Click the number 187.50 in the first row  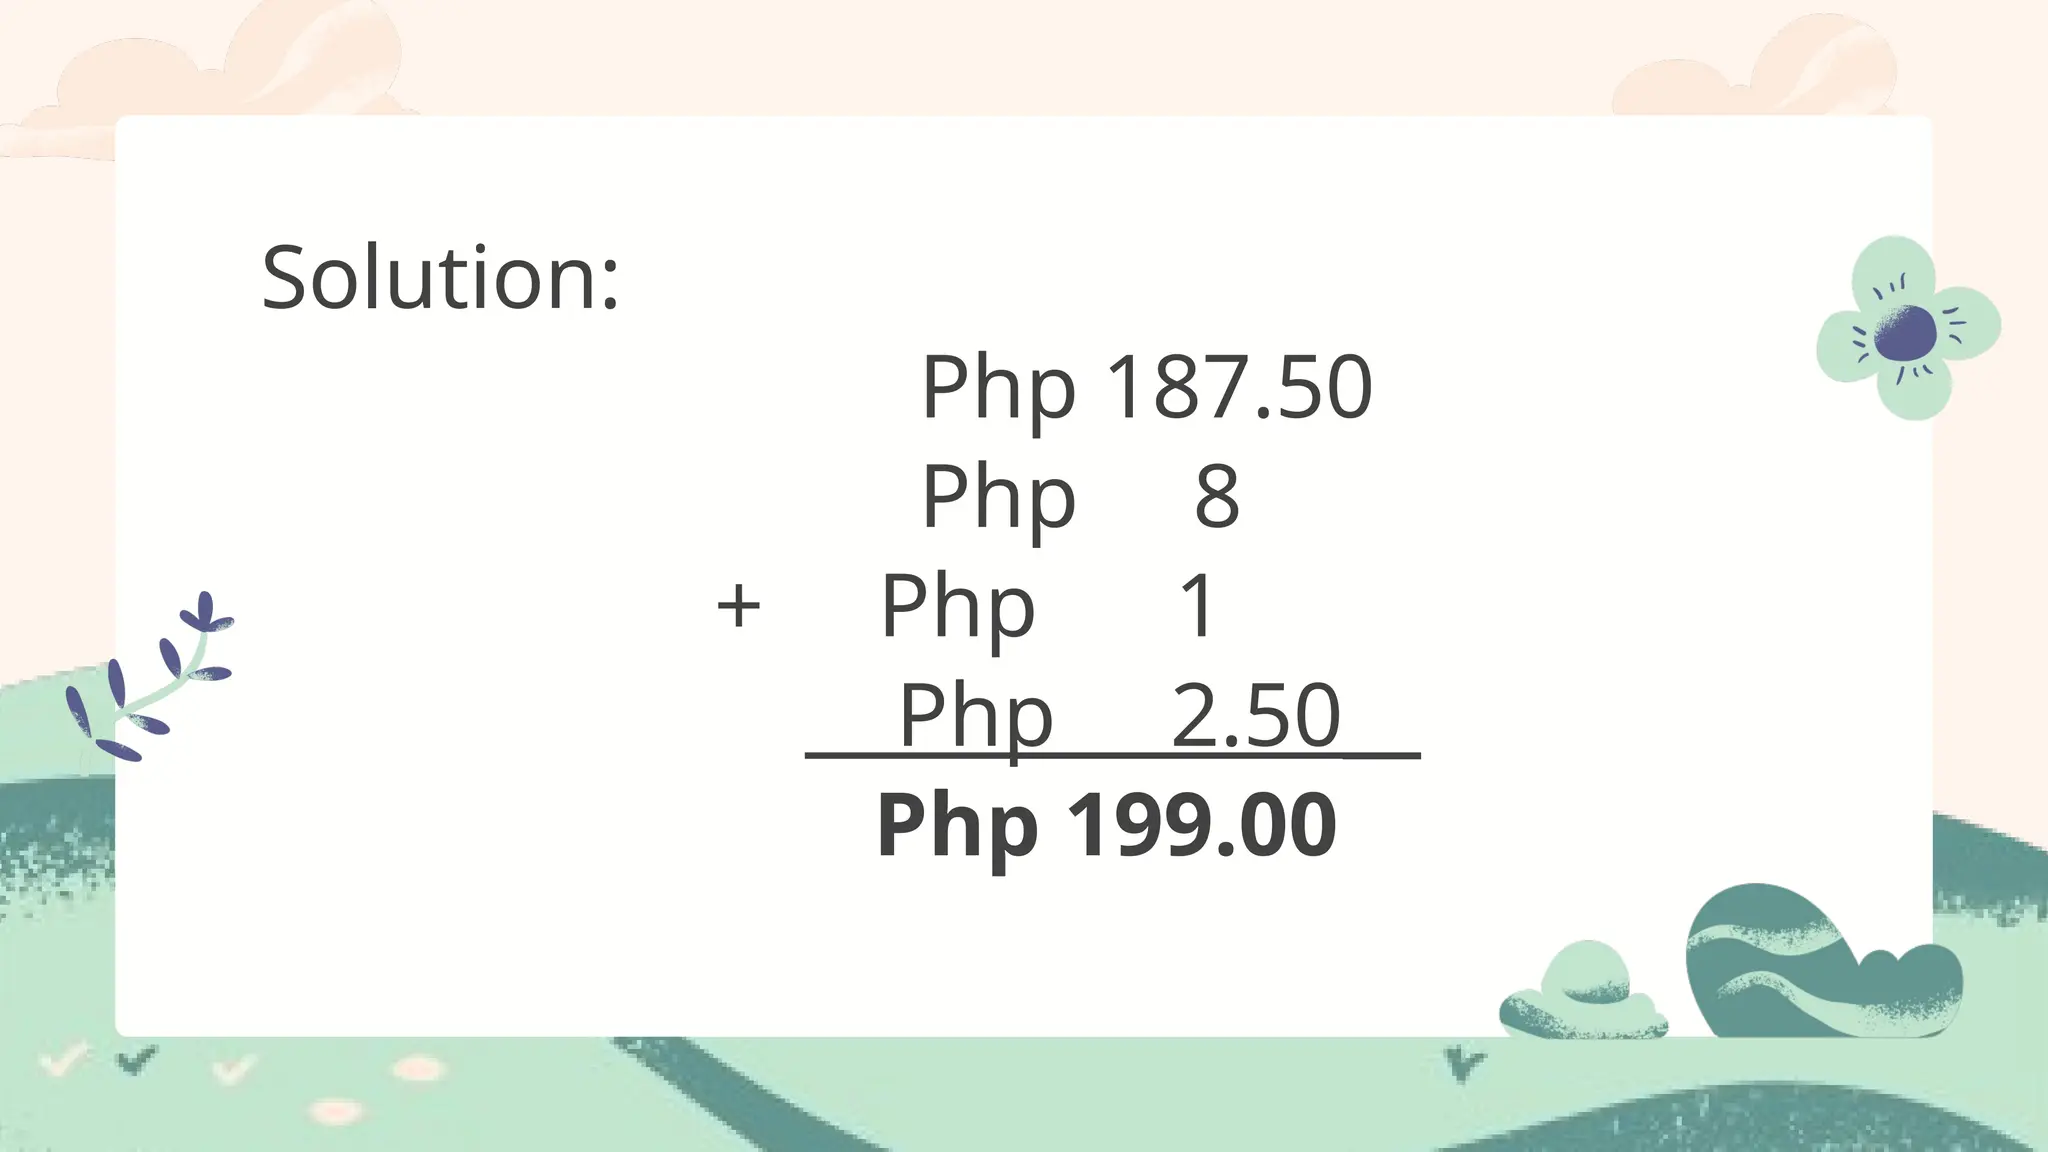pyautogui.click(x=1240, y=387)
